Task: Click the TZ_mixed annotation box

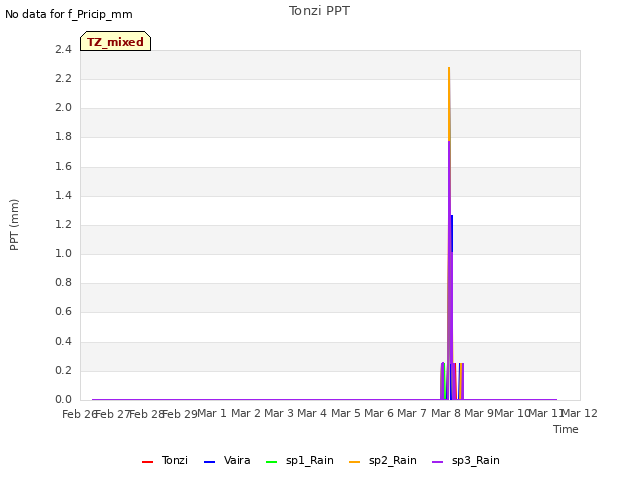Action: coord(116,41)
